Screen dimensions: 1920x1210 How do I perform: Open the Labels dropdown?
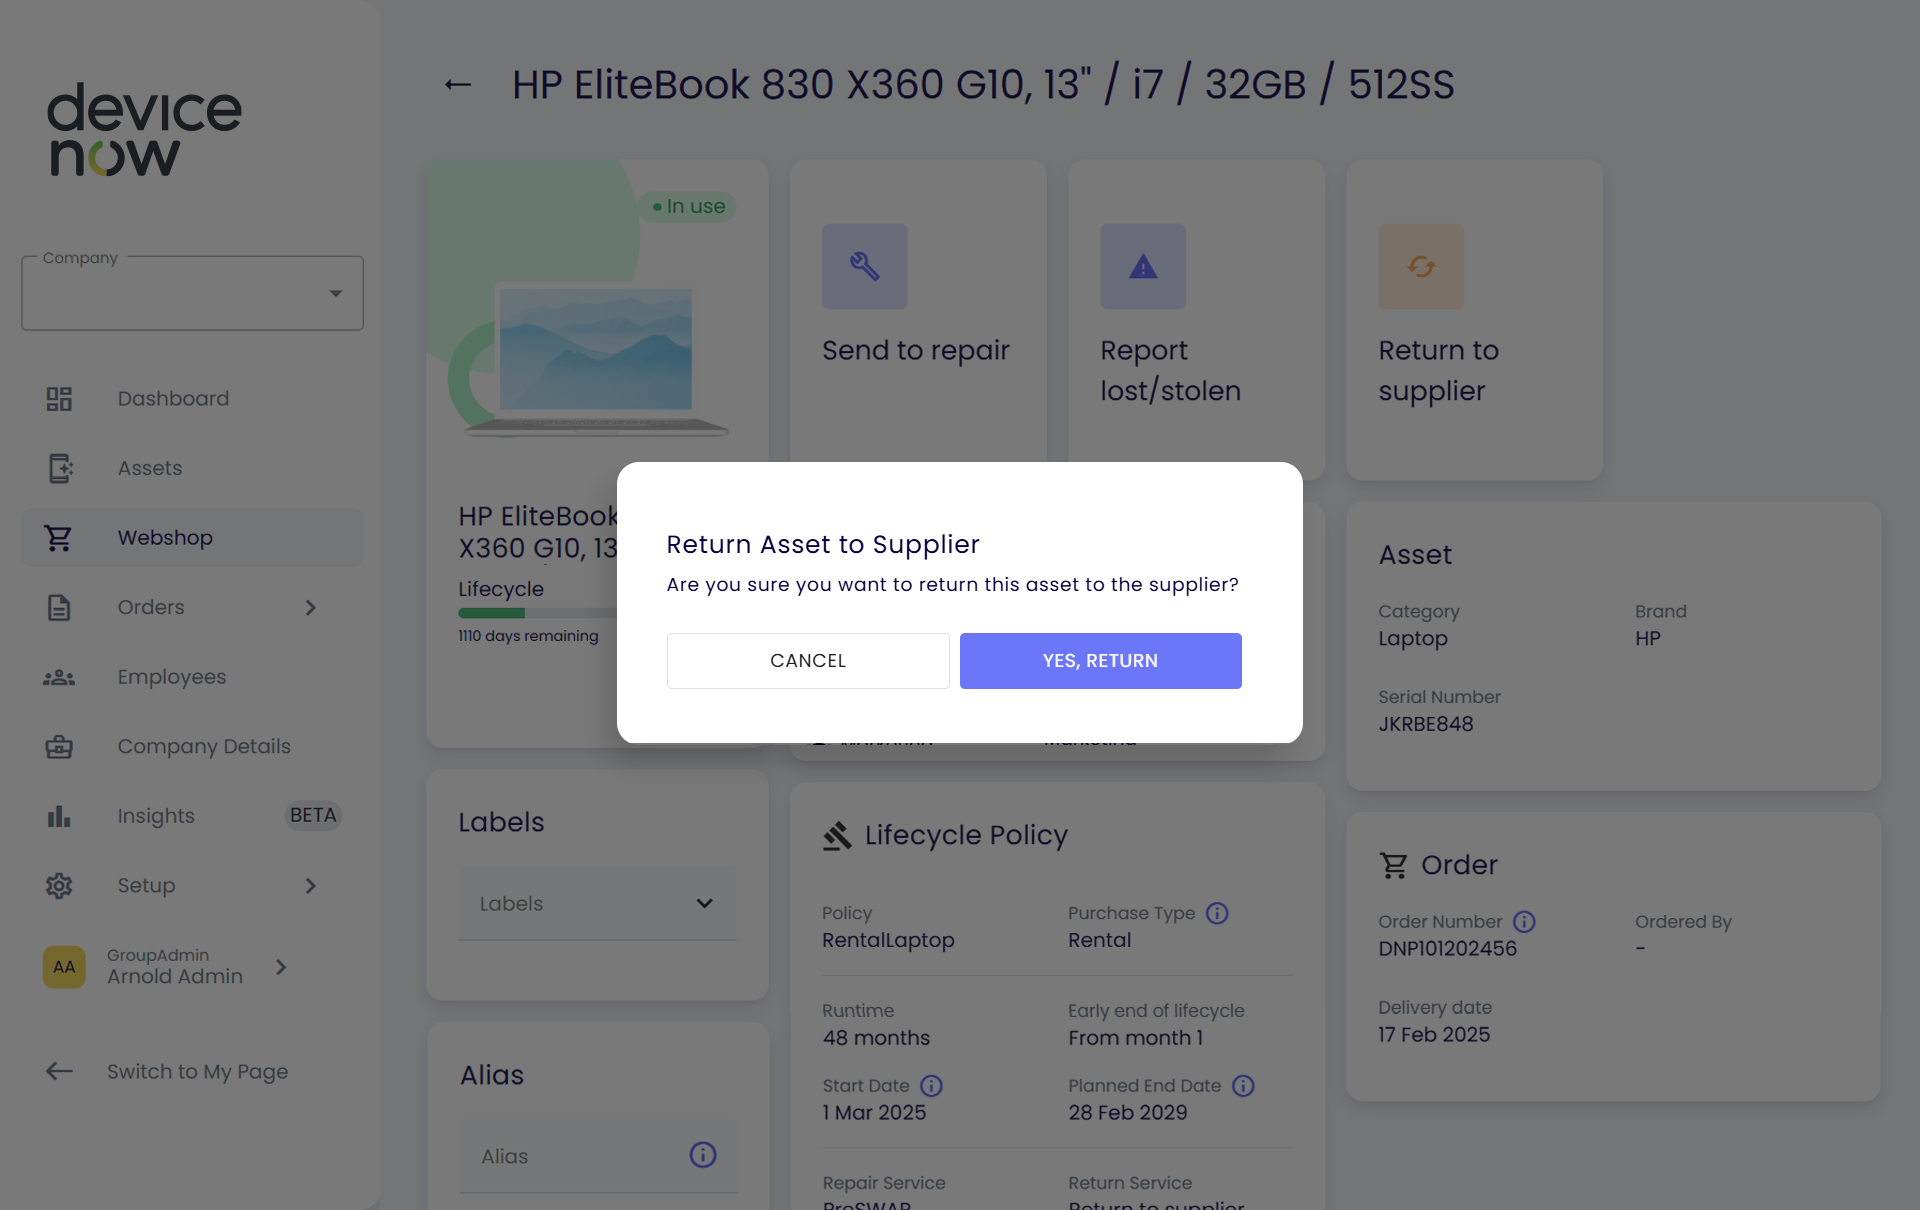(597, 903)
